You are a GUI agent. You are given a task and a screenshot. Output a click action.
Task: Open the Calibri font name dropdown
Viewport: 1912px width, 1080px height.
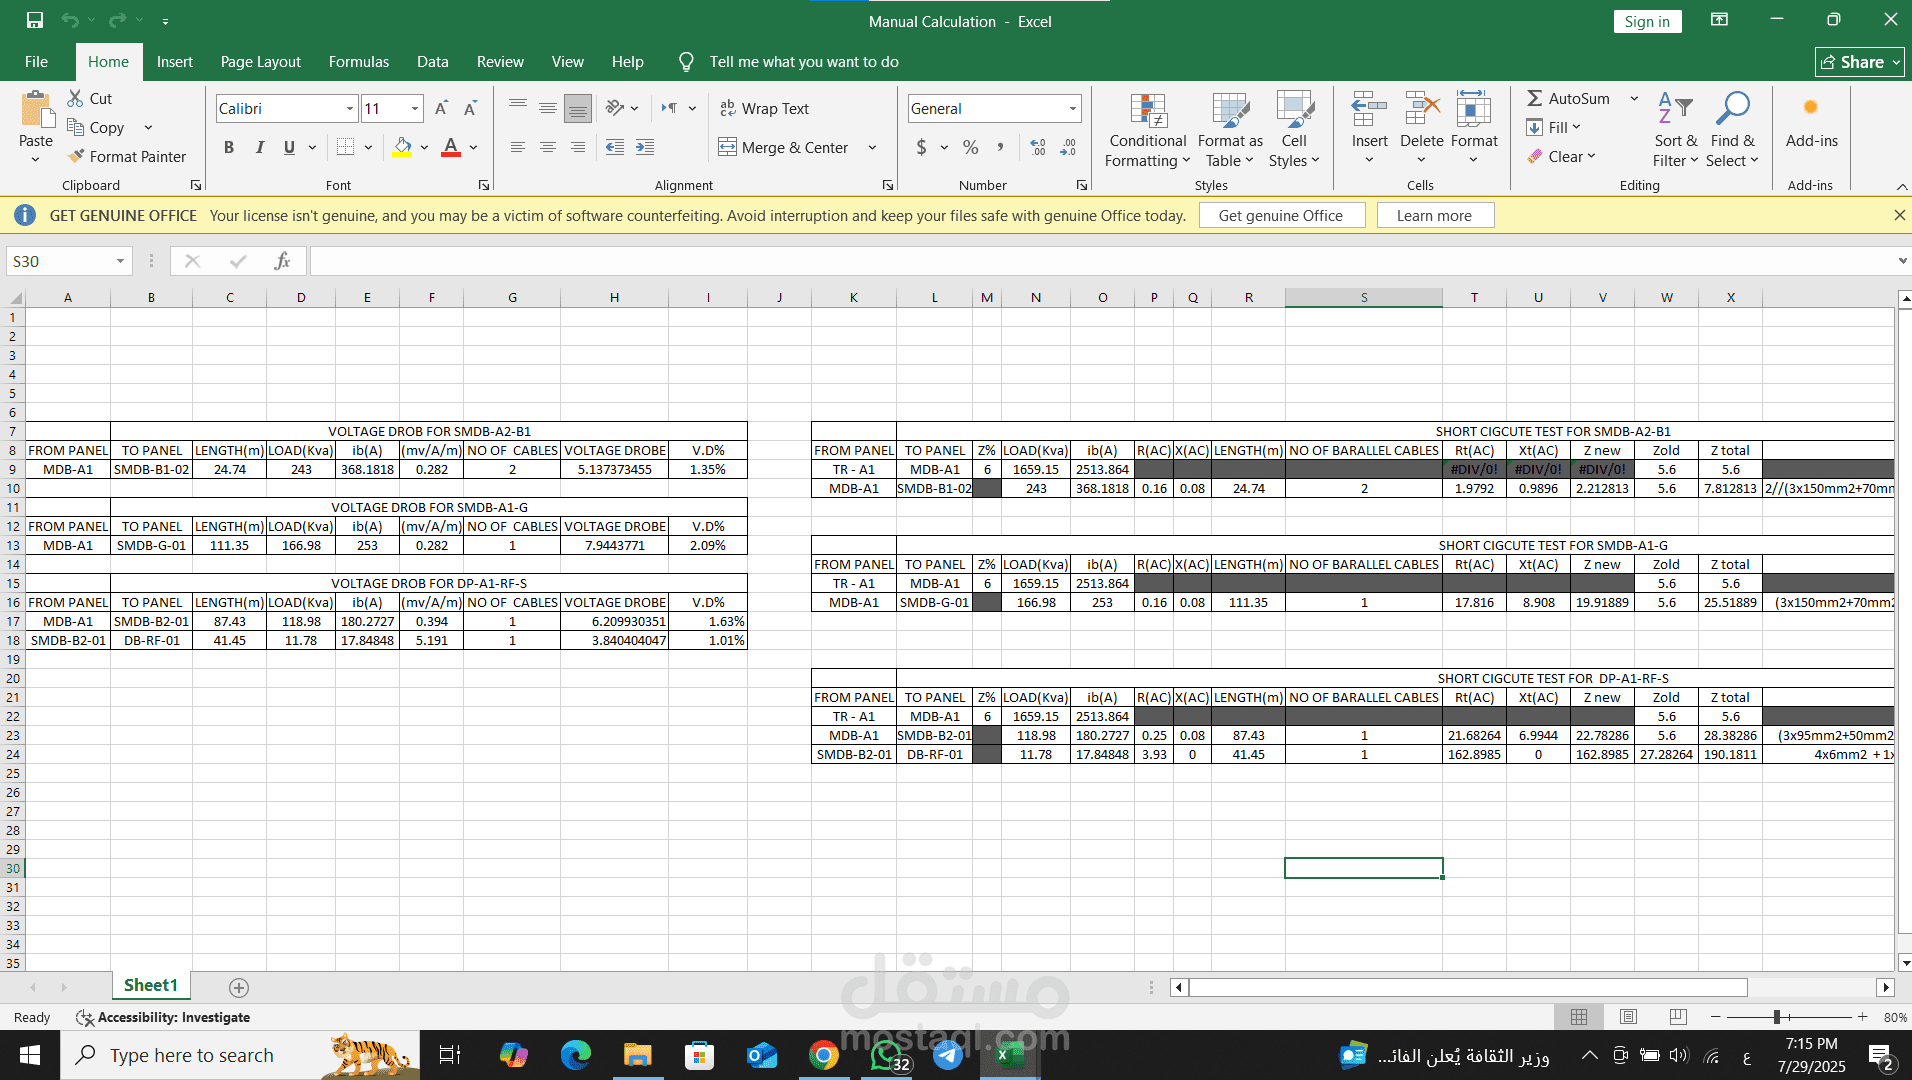point(350,108)
